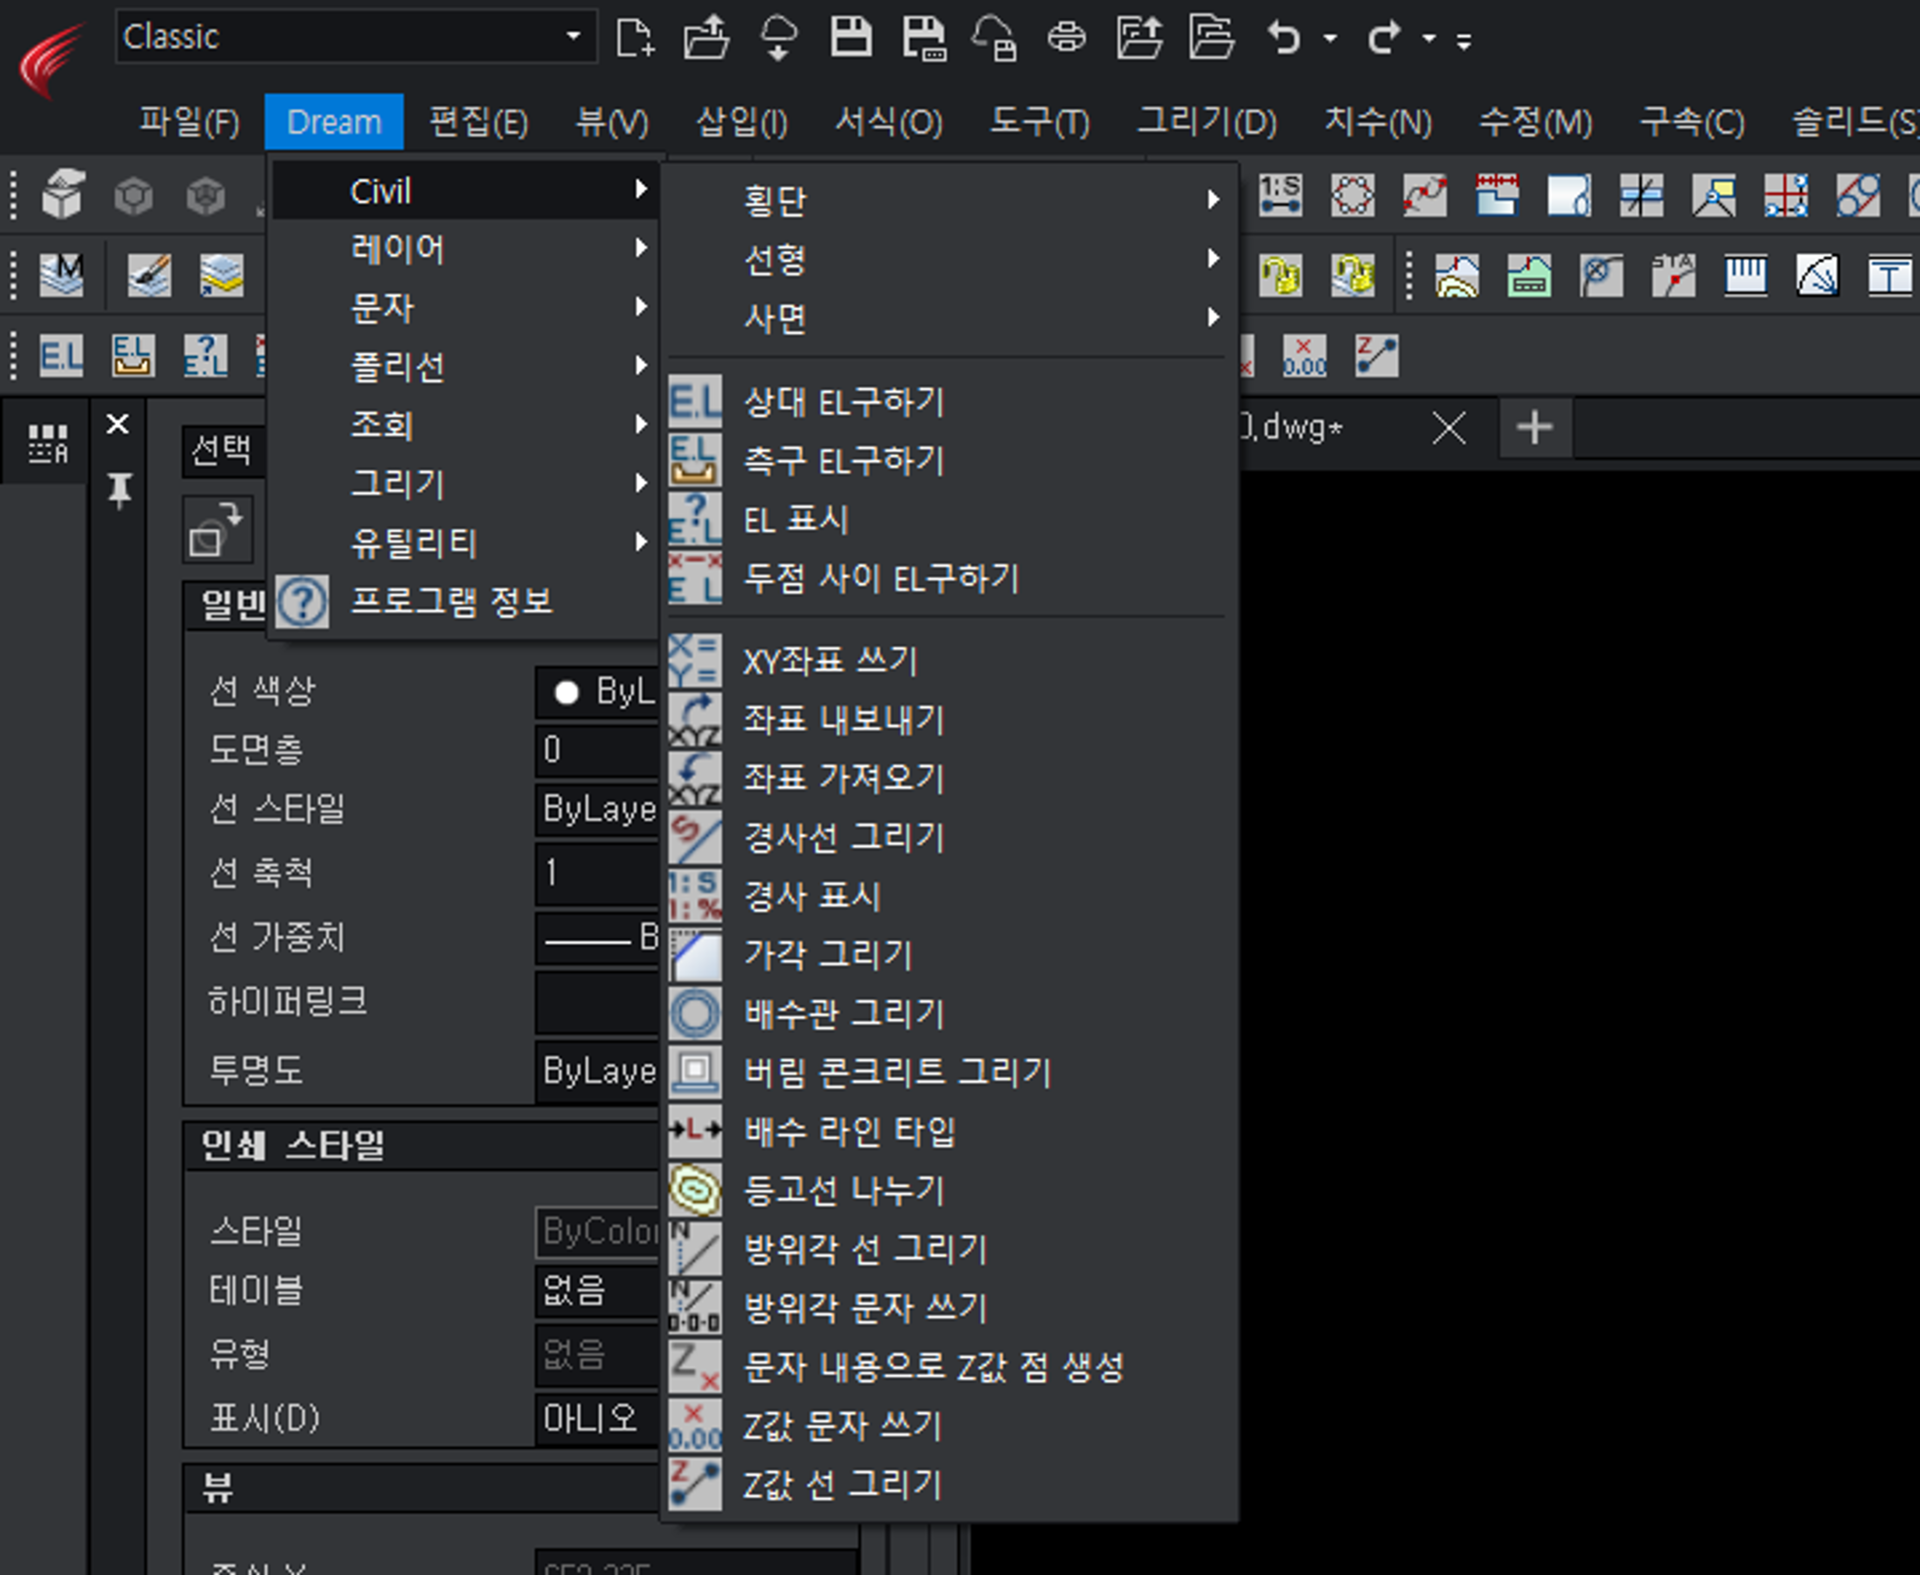Select Z값 문자 쓰기 command

tap(948, 1425)
